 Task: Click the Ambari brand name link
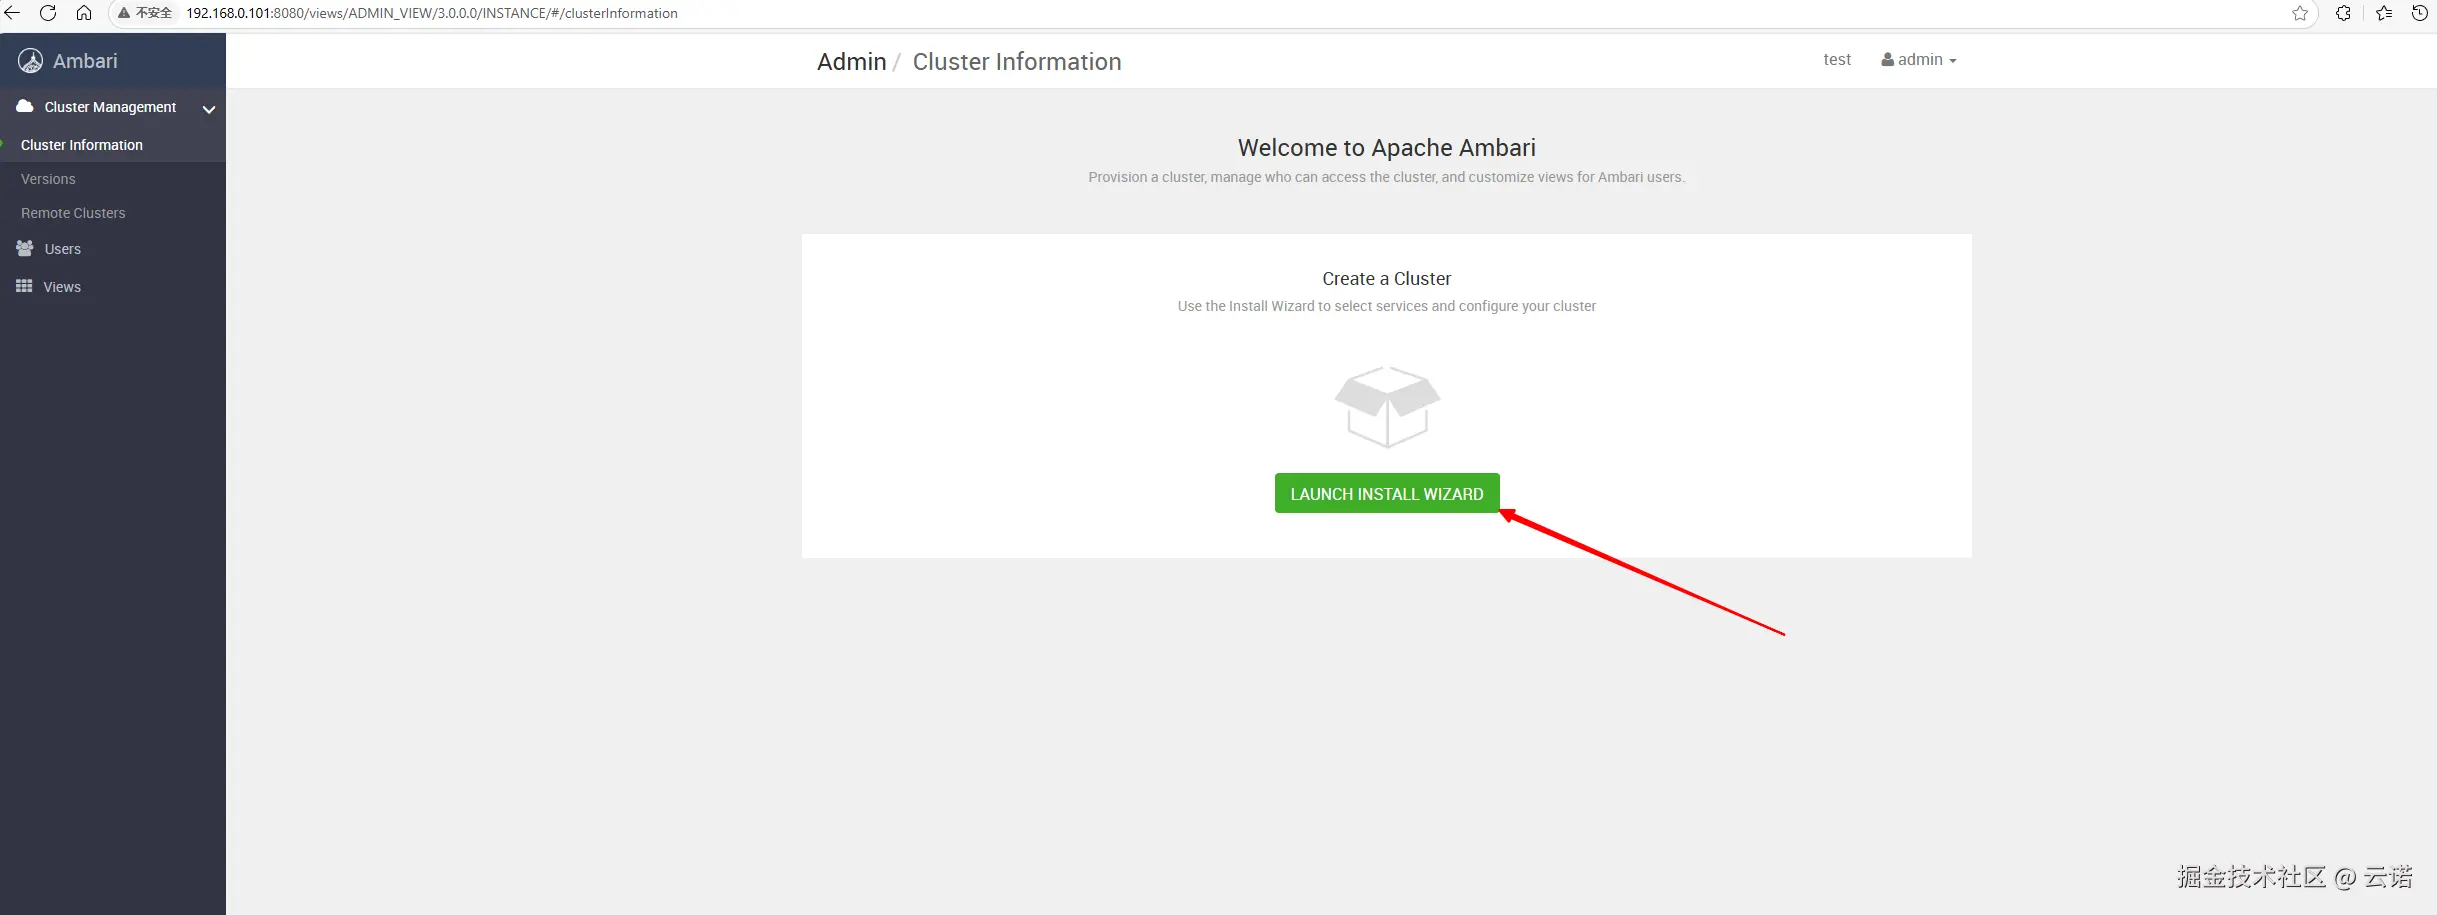[85, 61]
